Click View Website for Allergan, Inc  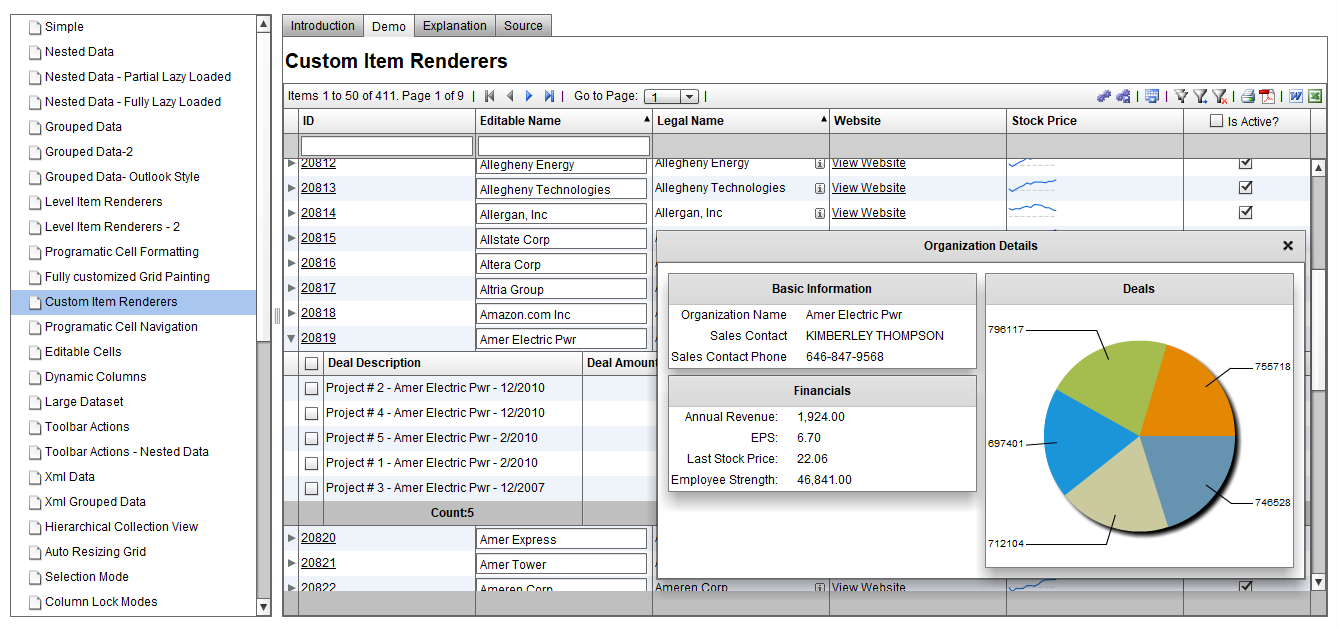(868, 213)
